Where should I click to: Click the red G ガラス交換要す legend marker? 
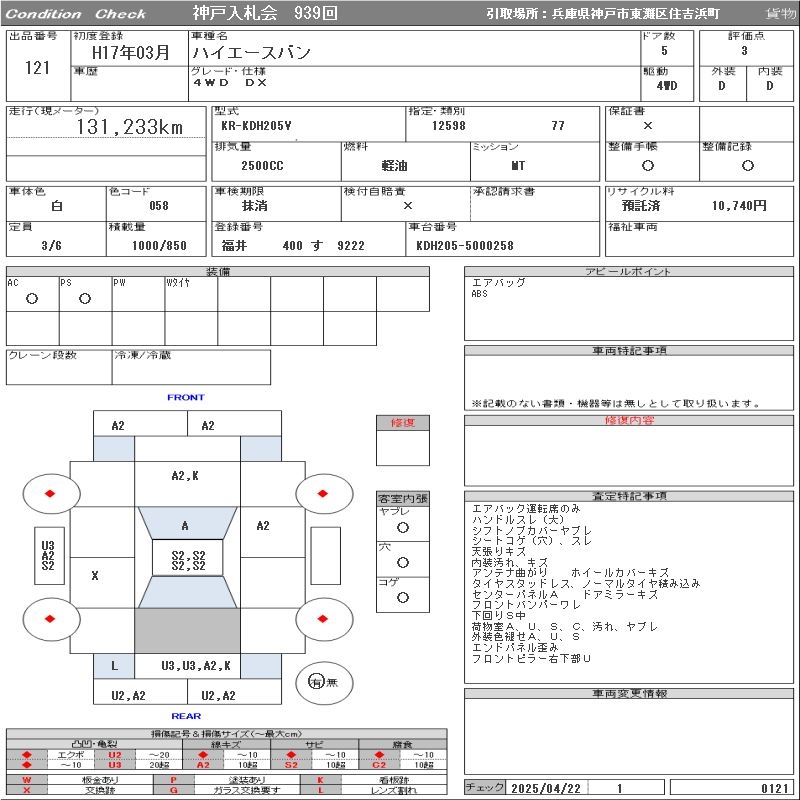[173, 790]
